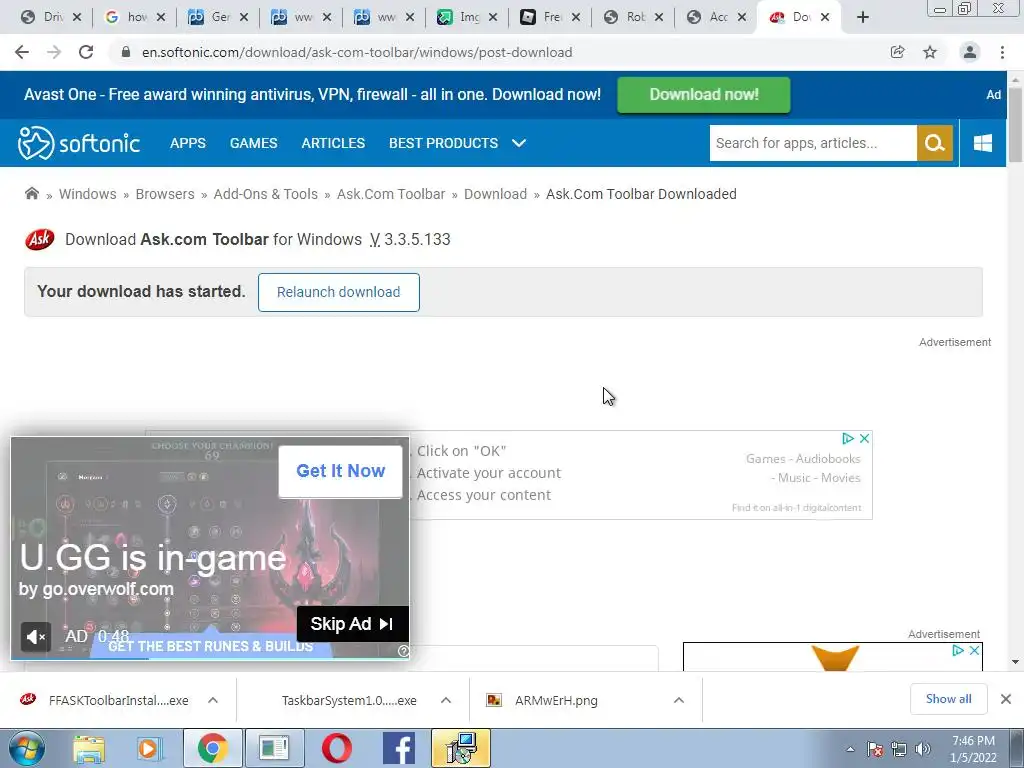Screen dimensions: 1024x768
Task: Open options for FFASKToolbarInstal exe download
Action: [213, 700]
